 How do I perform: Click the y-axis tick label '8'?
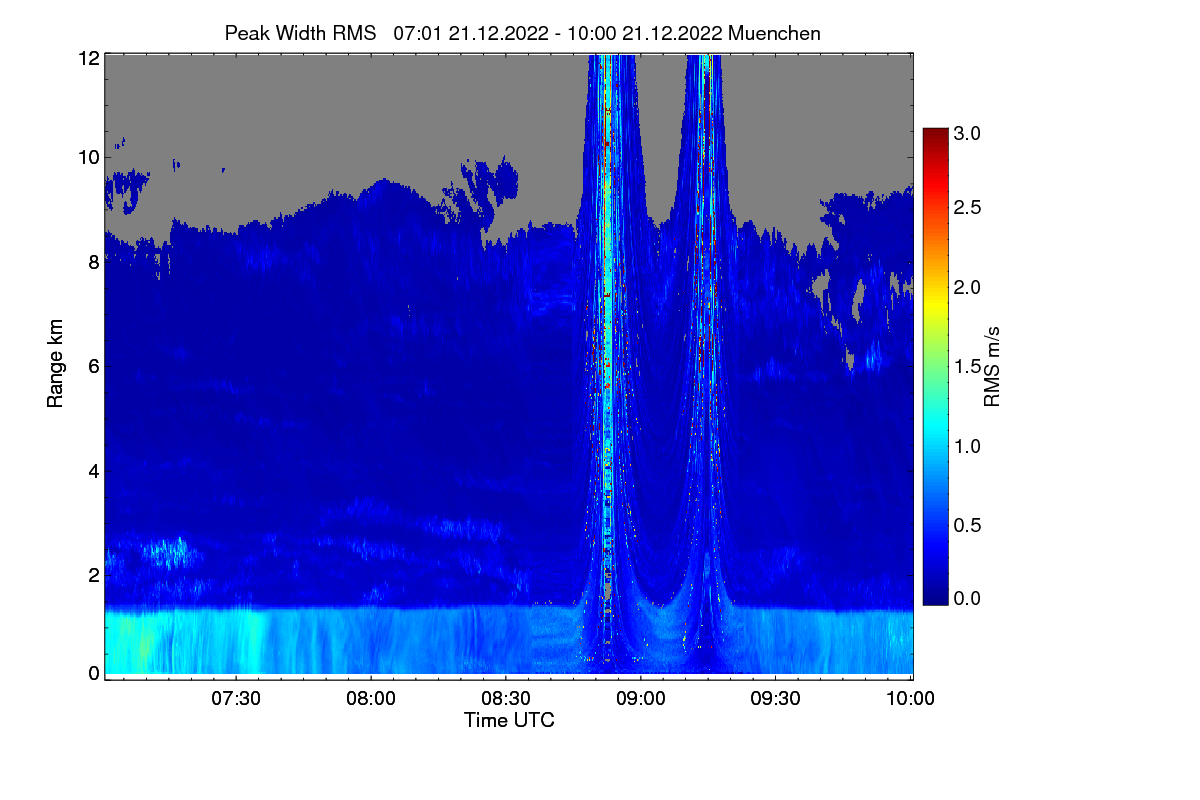pyautogui.click(x=93, y=262)
